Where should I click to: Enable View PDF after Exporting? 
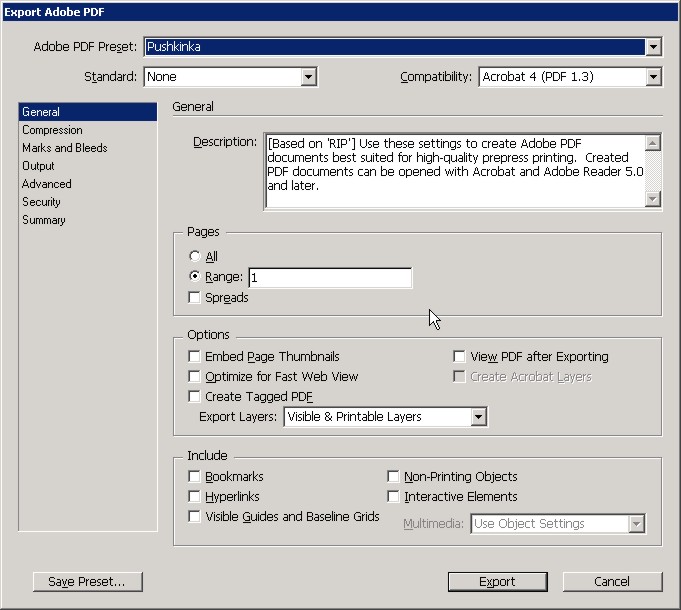pos(459,356)
